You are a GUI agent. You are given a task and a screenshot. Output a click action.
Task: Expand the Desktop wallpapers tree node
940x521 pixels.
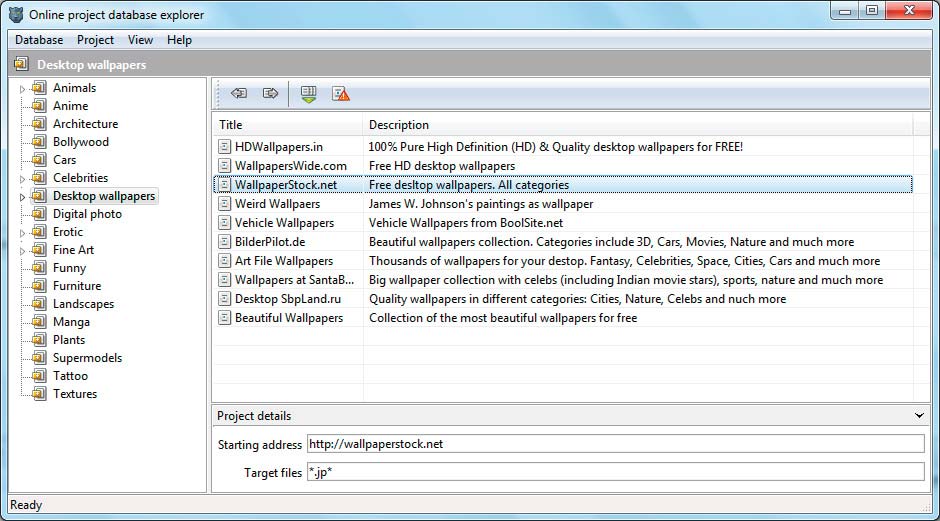(x=22, y=197)
